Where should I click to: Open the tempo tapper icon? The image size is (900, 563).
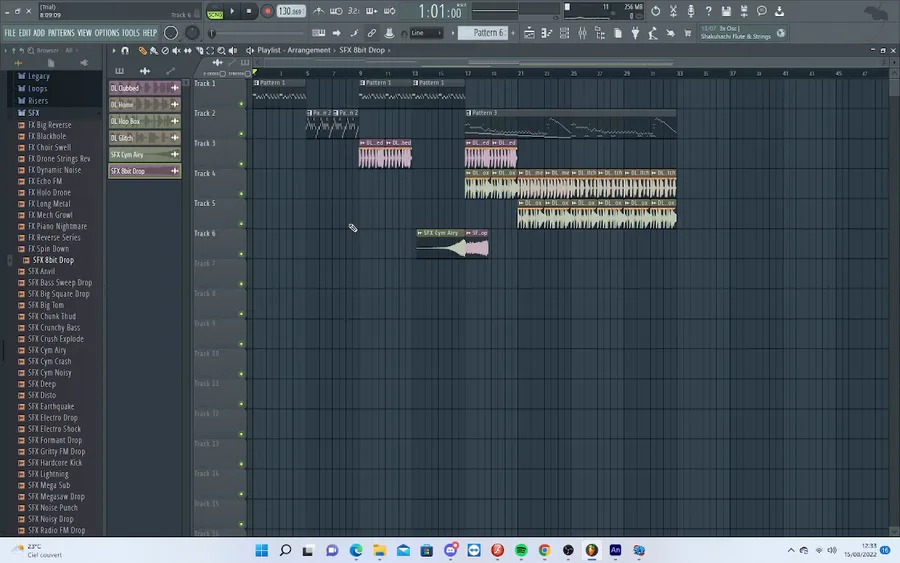pyautogui.click(x=653, y=33)
